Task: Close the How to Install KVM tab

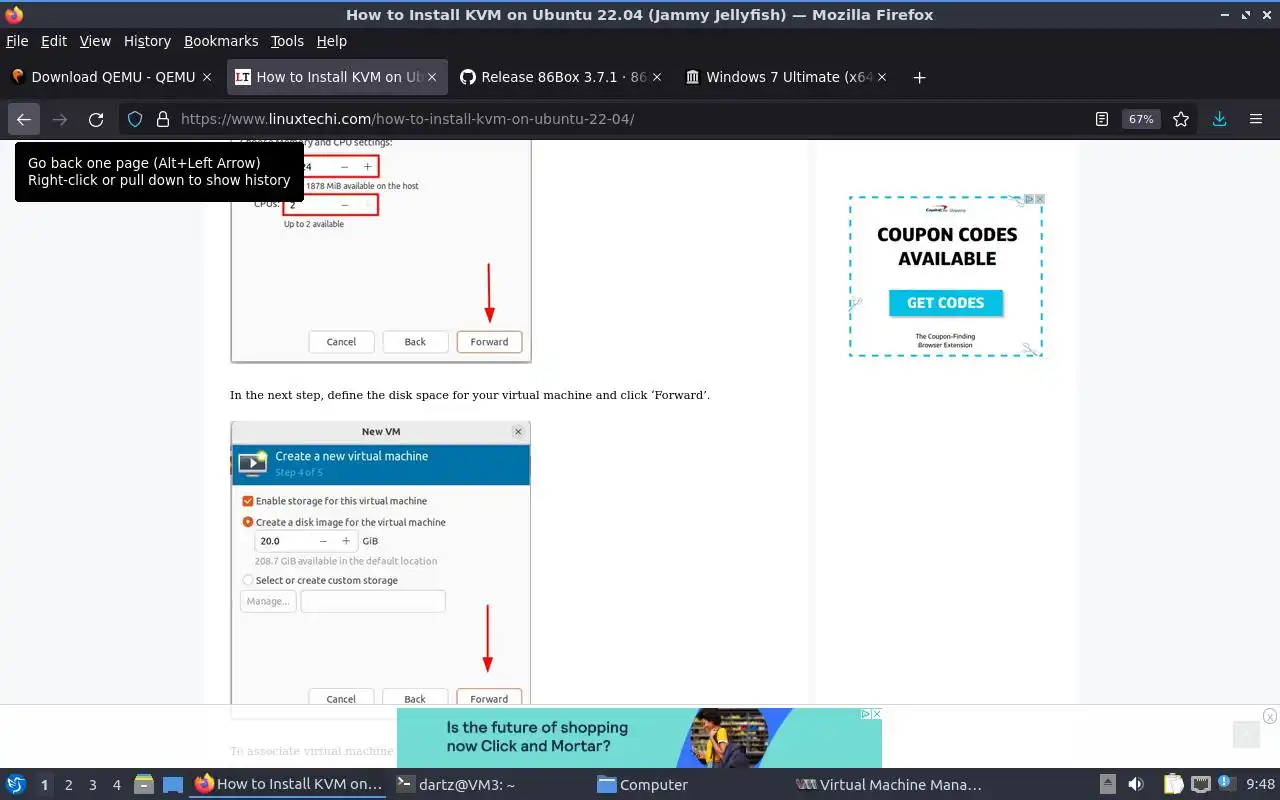Action: (x=432, y=77)
